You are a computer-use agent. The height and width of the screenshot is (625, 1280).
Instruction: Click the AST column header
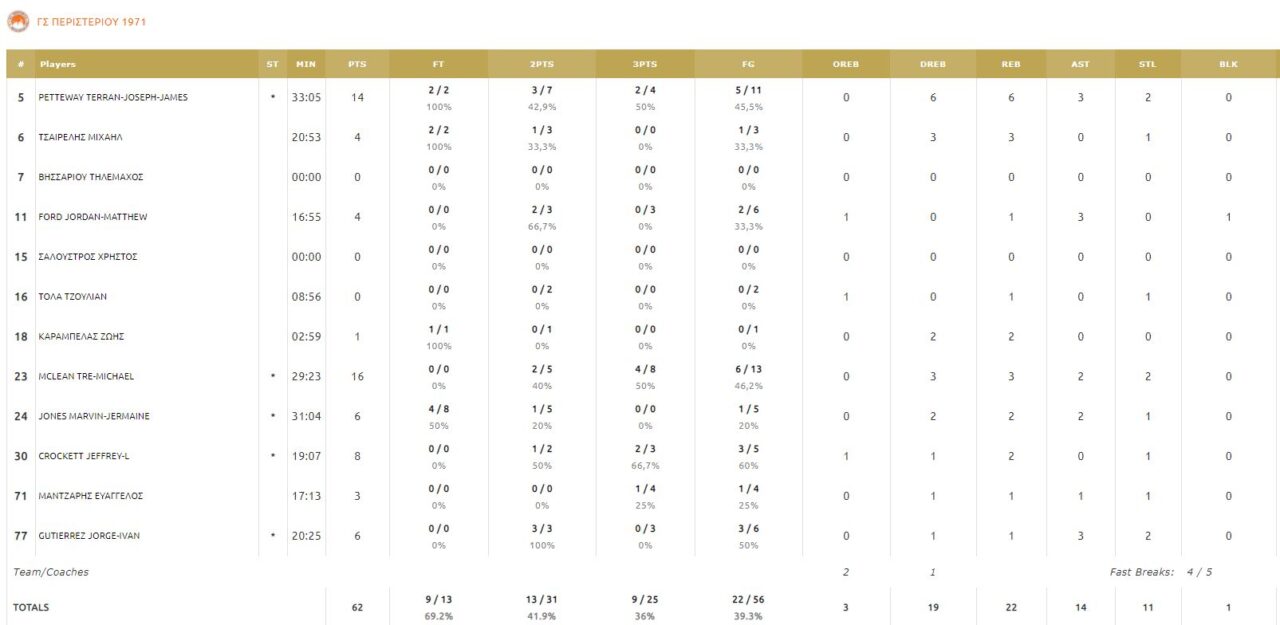point(1080,64)
